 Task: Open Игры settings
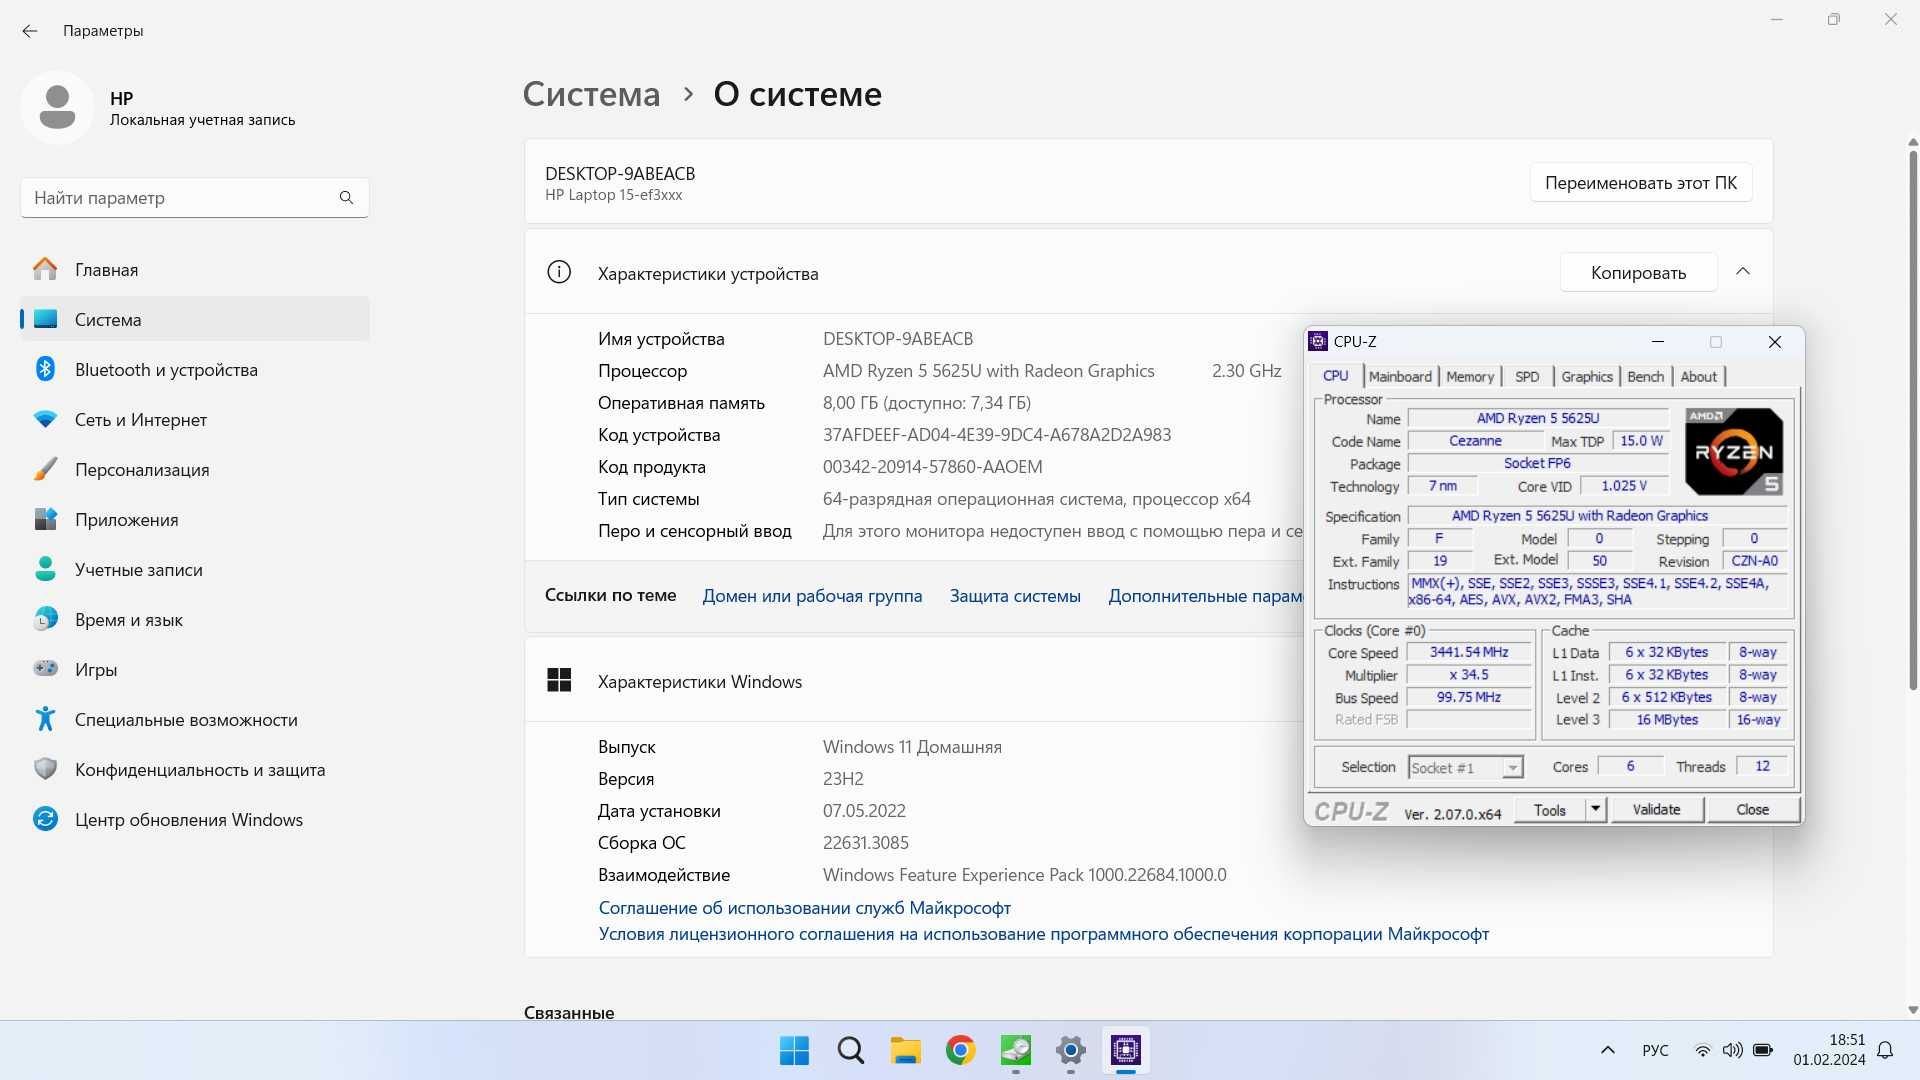click(195, 669)
